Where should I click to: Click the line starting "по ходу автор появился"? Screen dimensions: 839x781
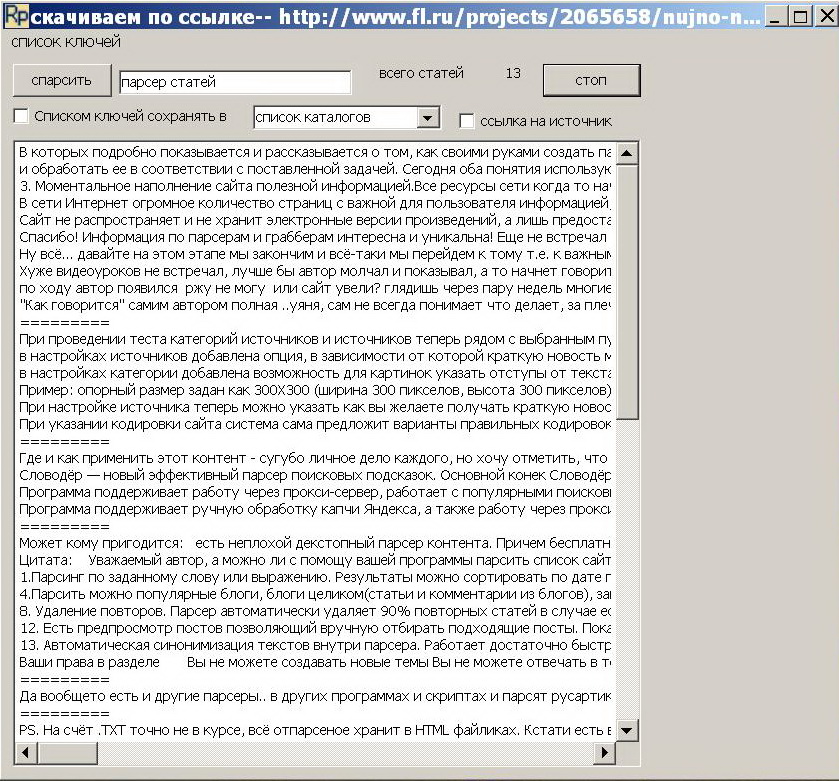[x=315, y=288]
